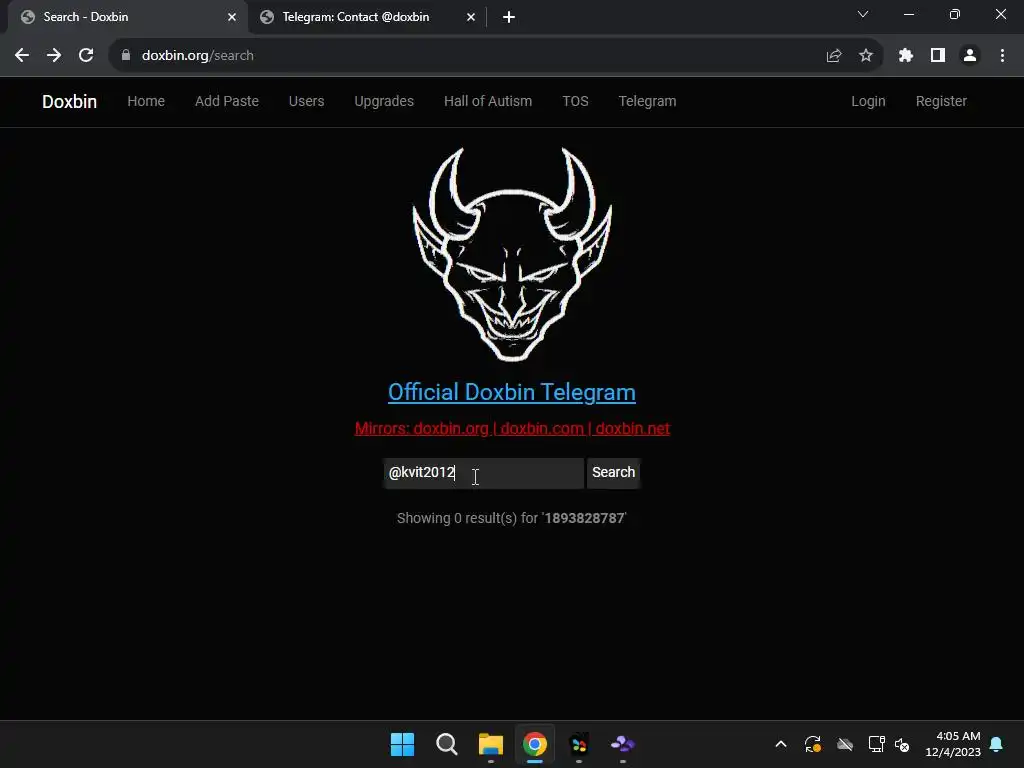Reload the Doxbin search page

(x=86, y=56)
